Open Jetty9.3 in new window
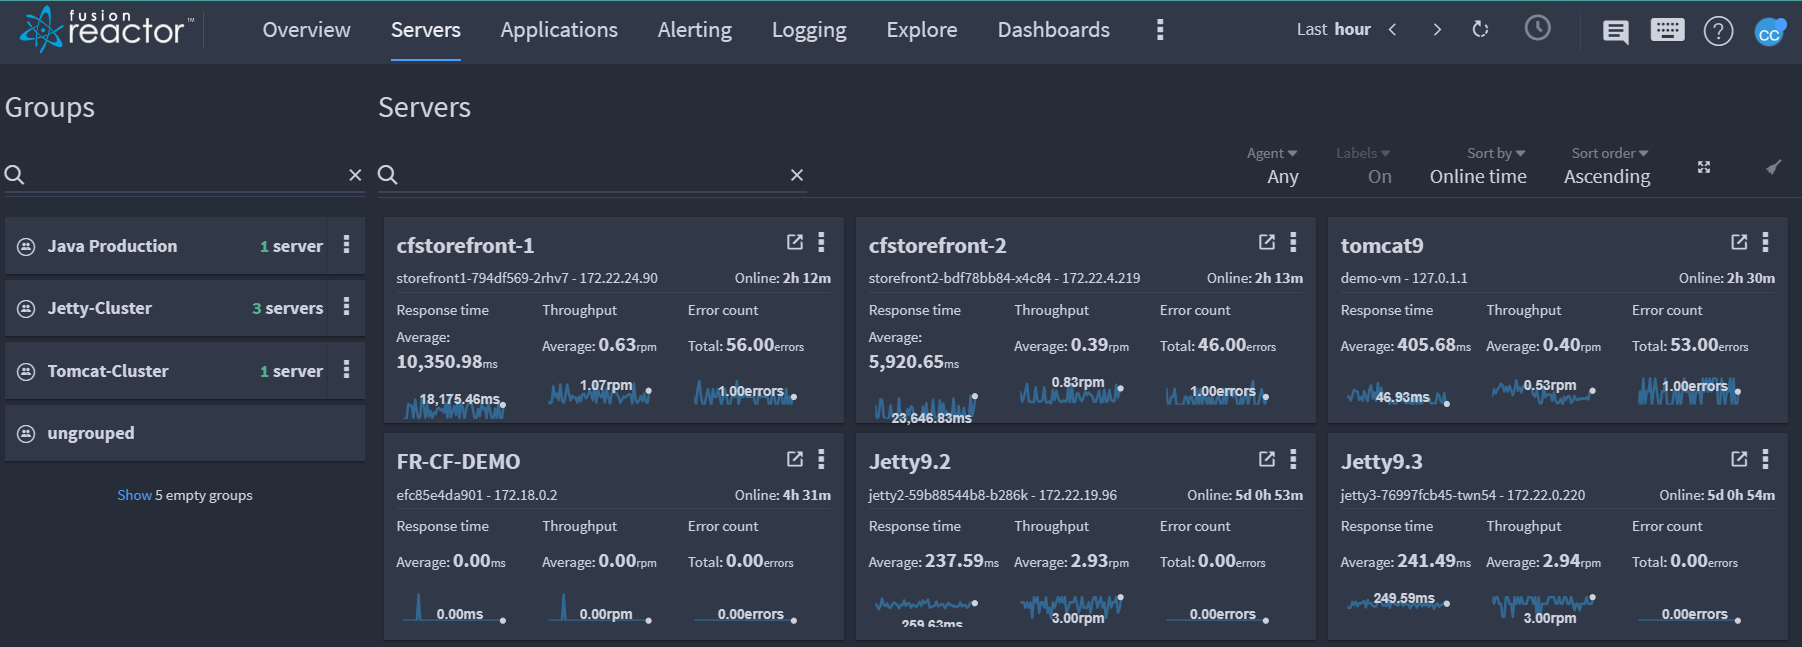 point(1739,459)
